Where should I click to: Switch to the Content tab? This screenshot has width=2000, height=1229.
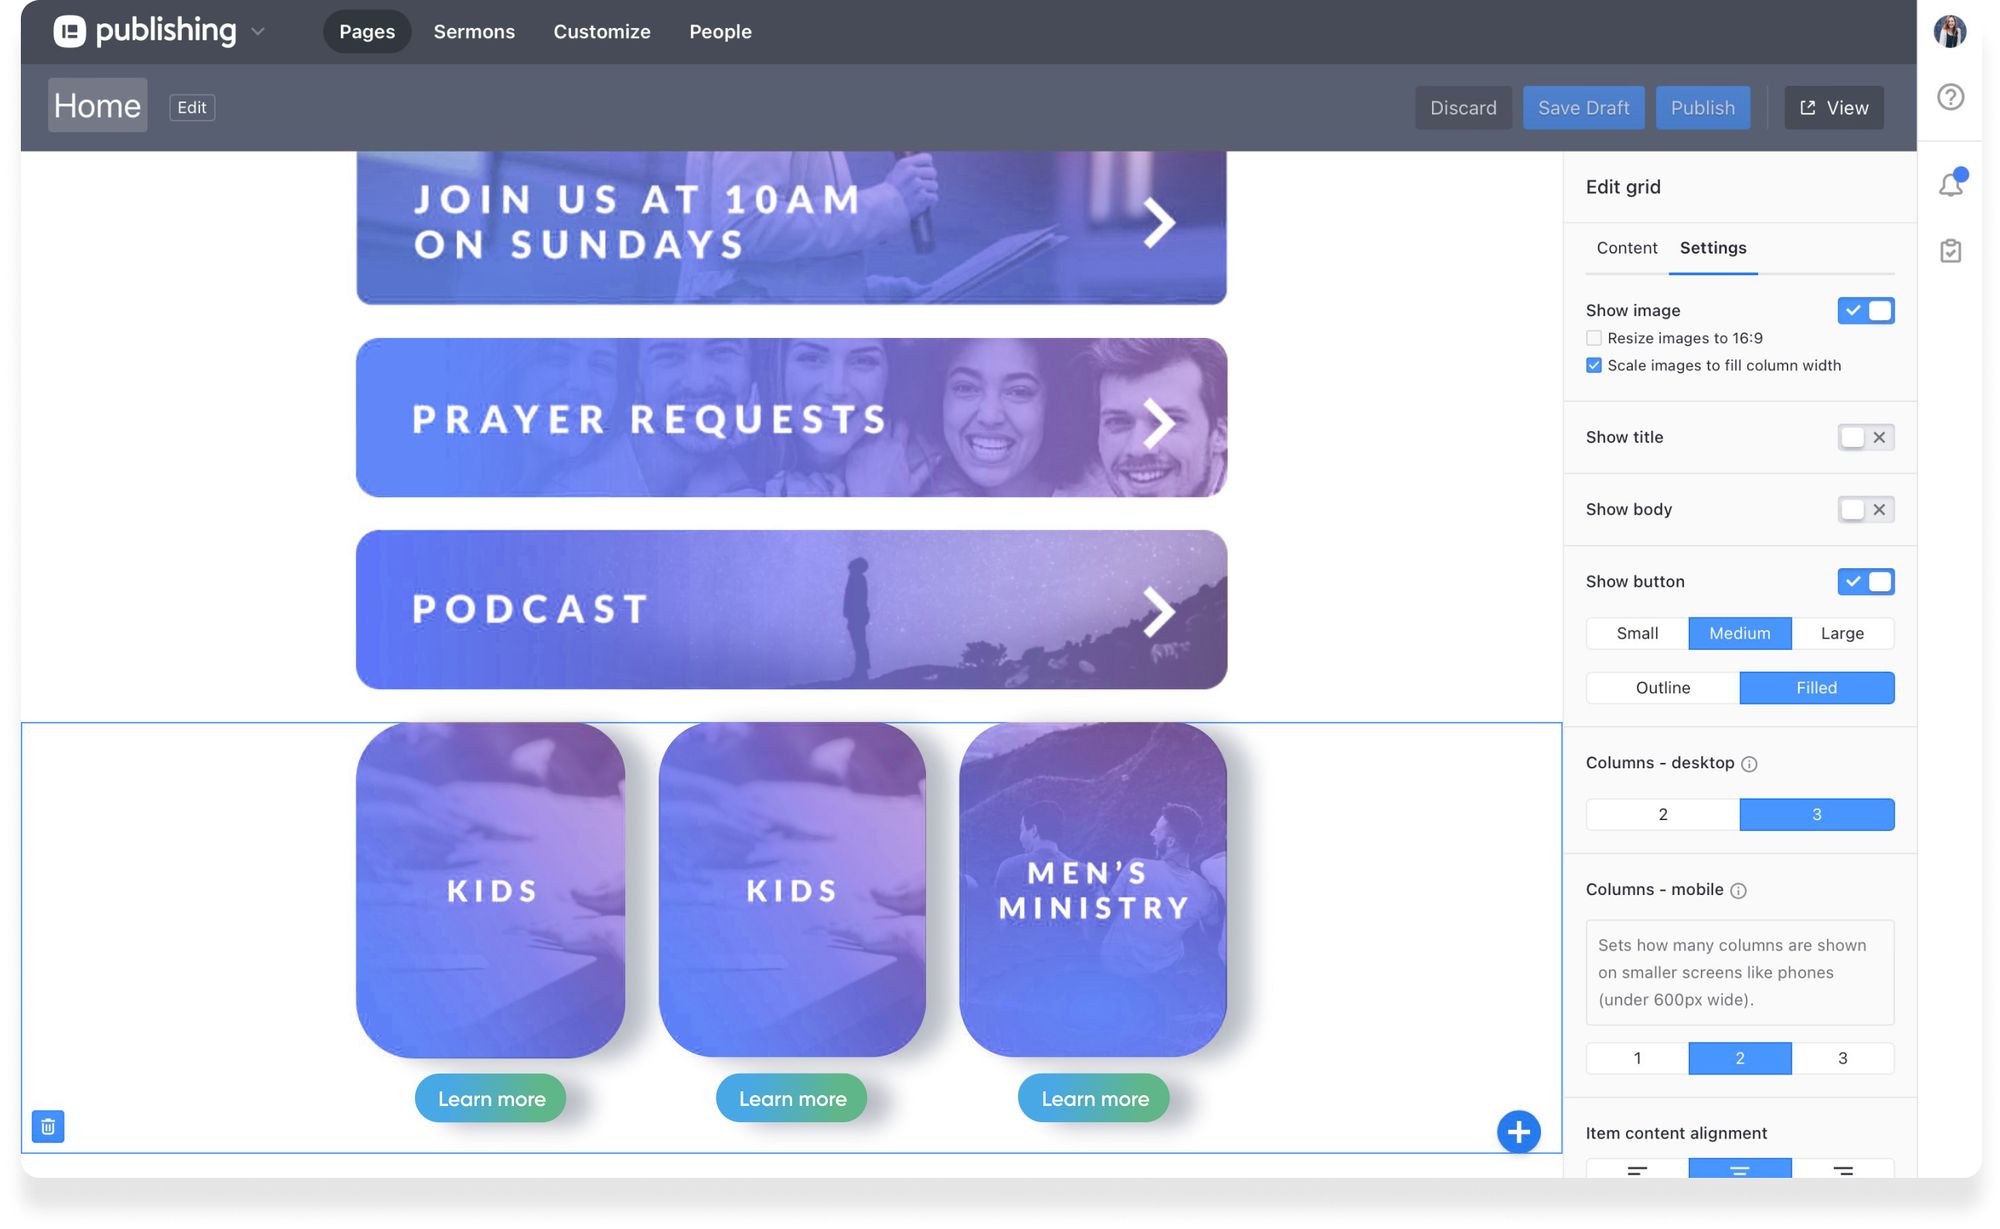pyautogui.click(x=1626, y=248)
